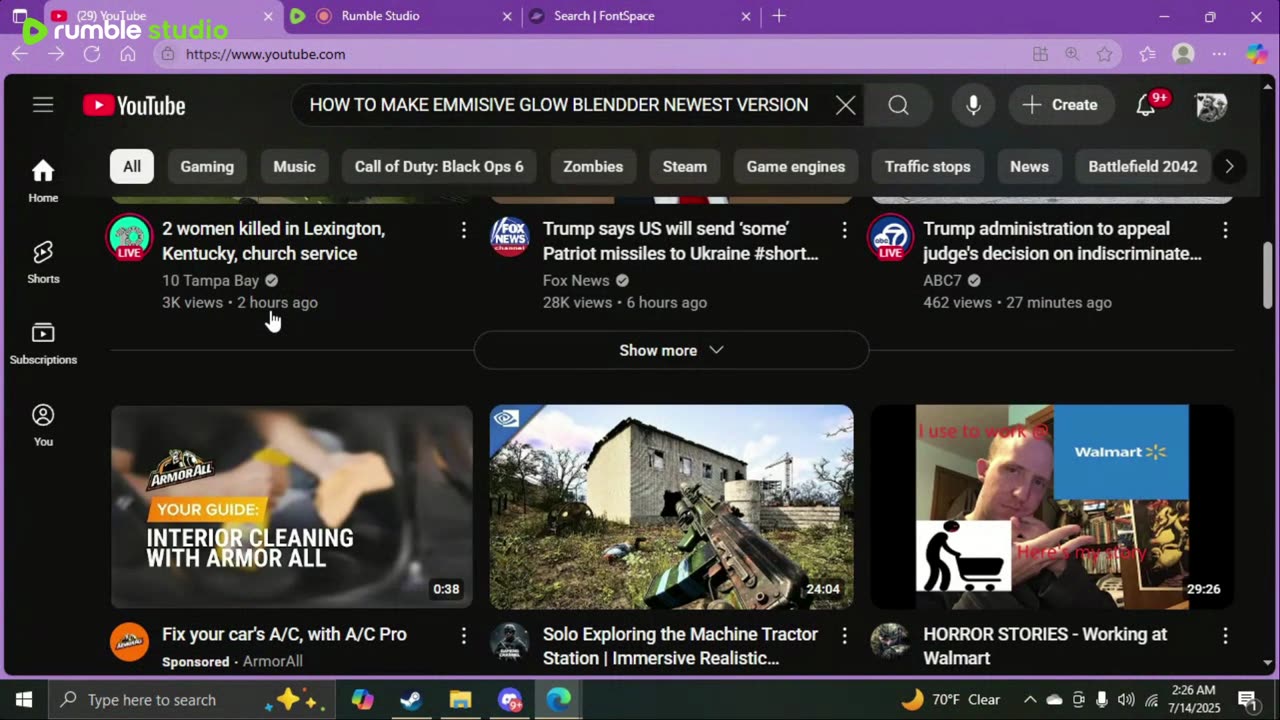
Task: Click the YouTube logo
Action: 134,105
